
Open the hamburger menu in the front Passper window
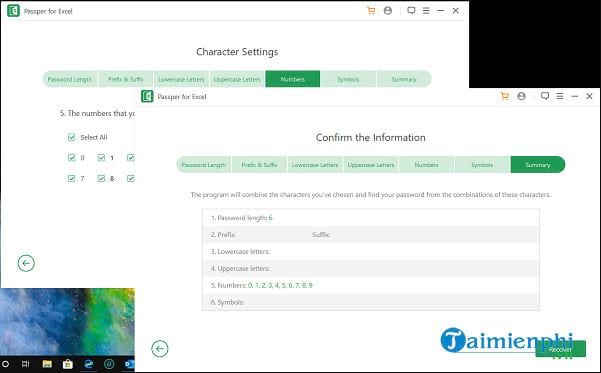pos(560,96)
